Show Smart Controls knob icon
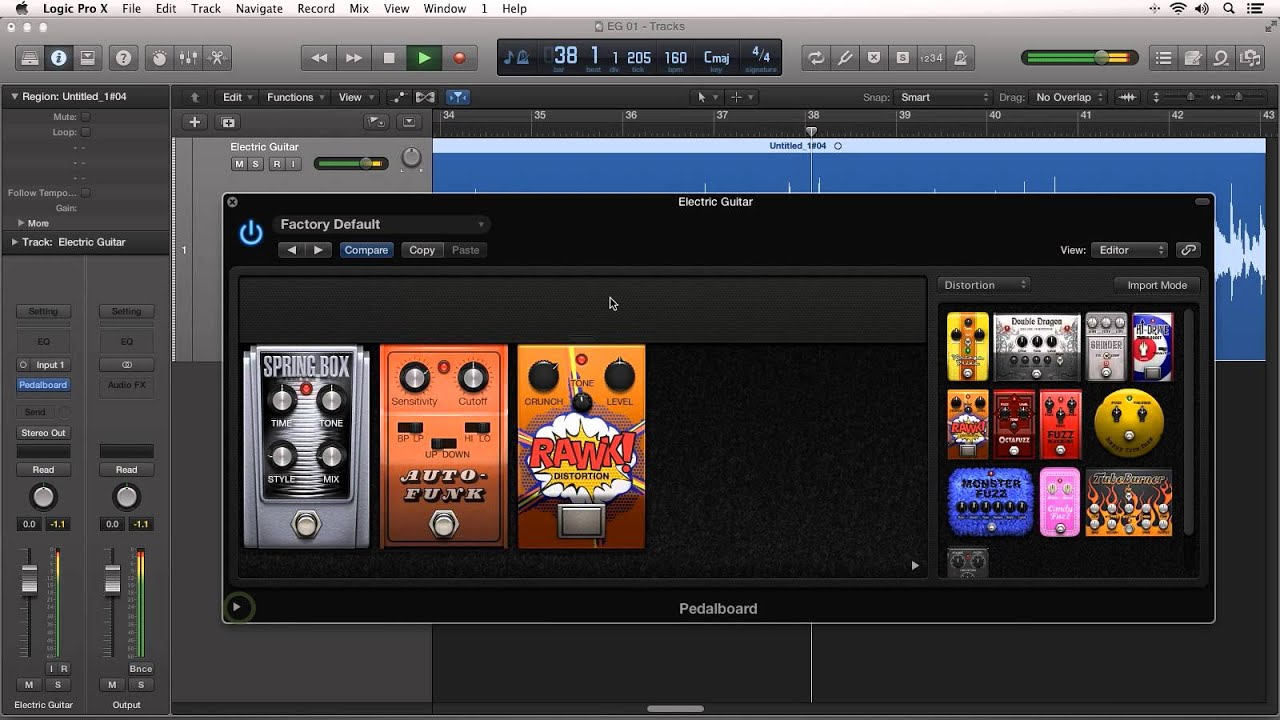Viewport: 1280px width, 720px height. click(x=159, y=58)
